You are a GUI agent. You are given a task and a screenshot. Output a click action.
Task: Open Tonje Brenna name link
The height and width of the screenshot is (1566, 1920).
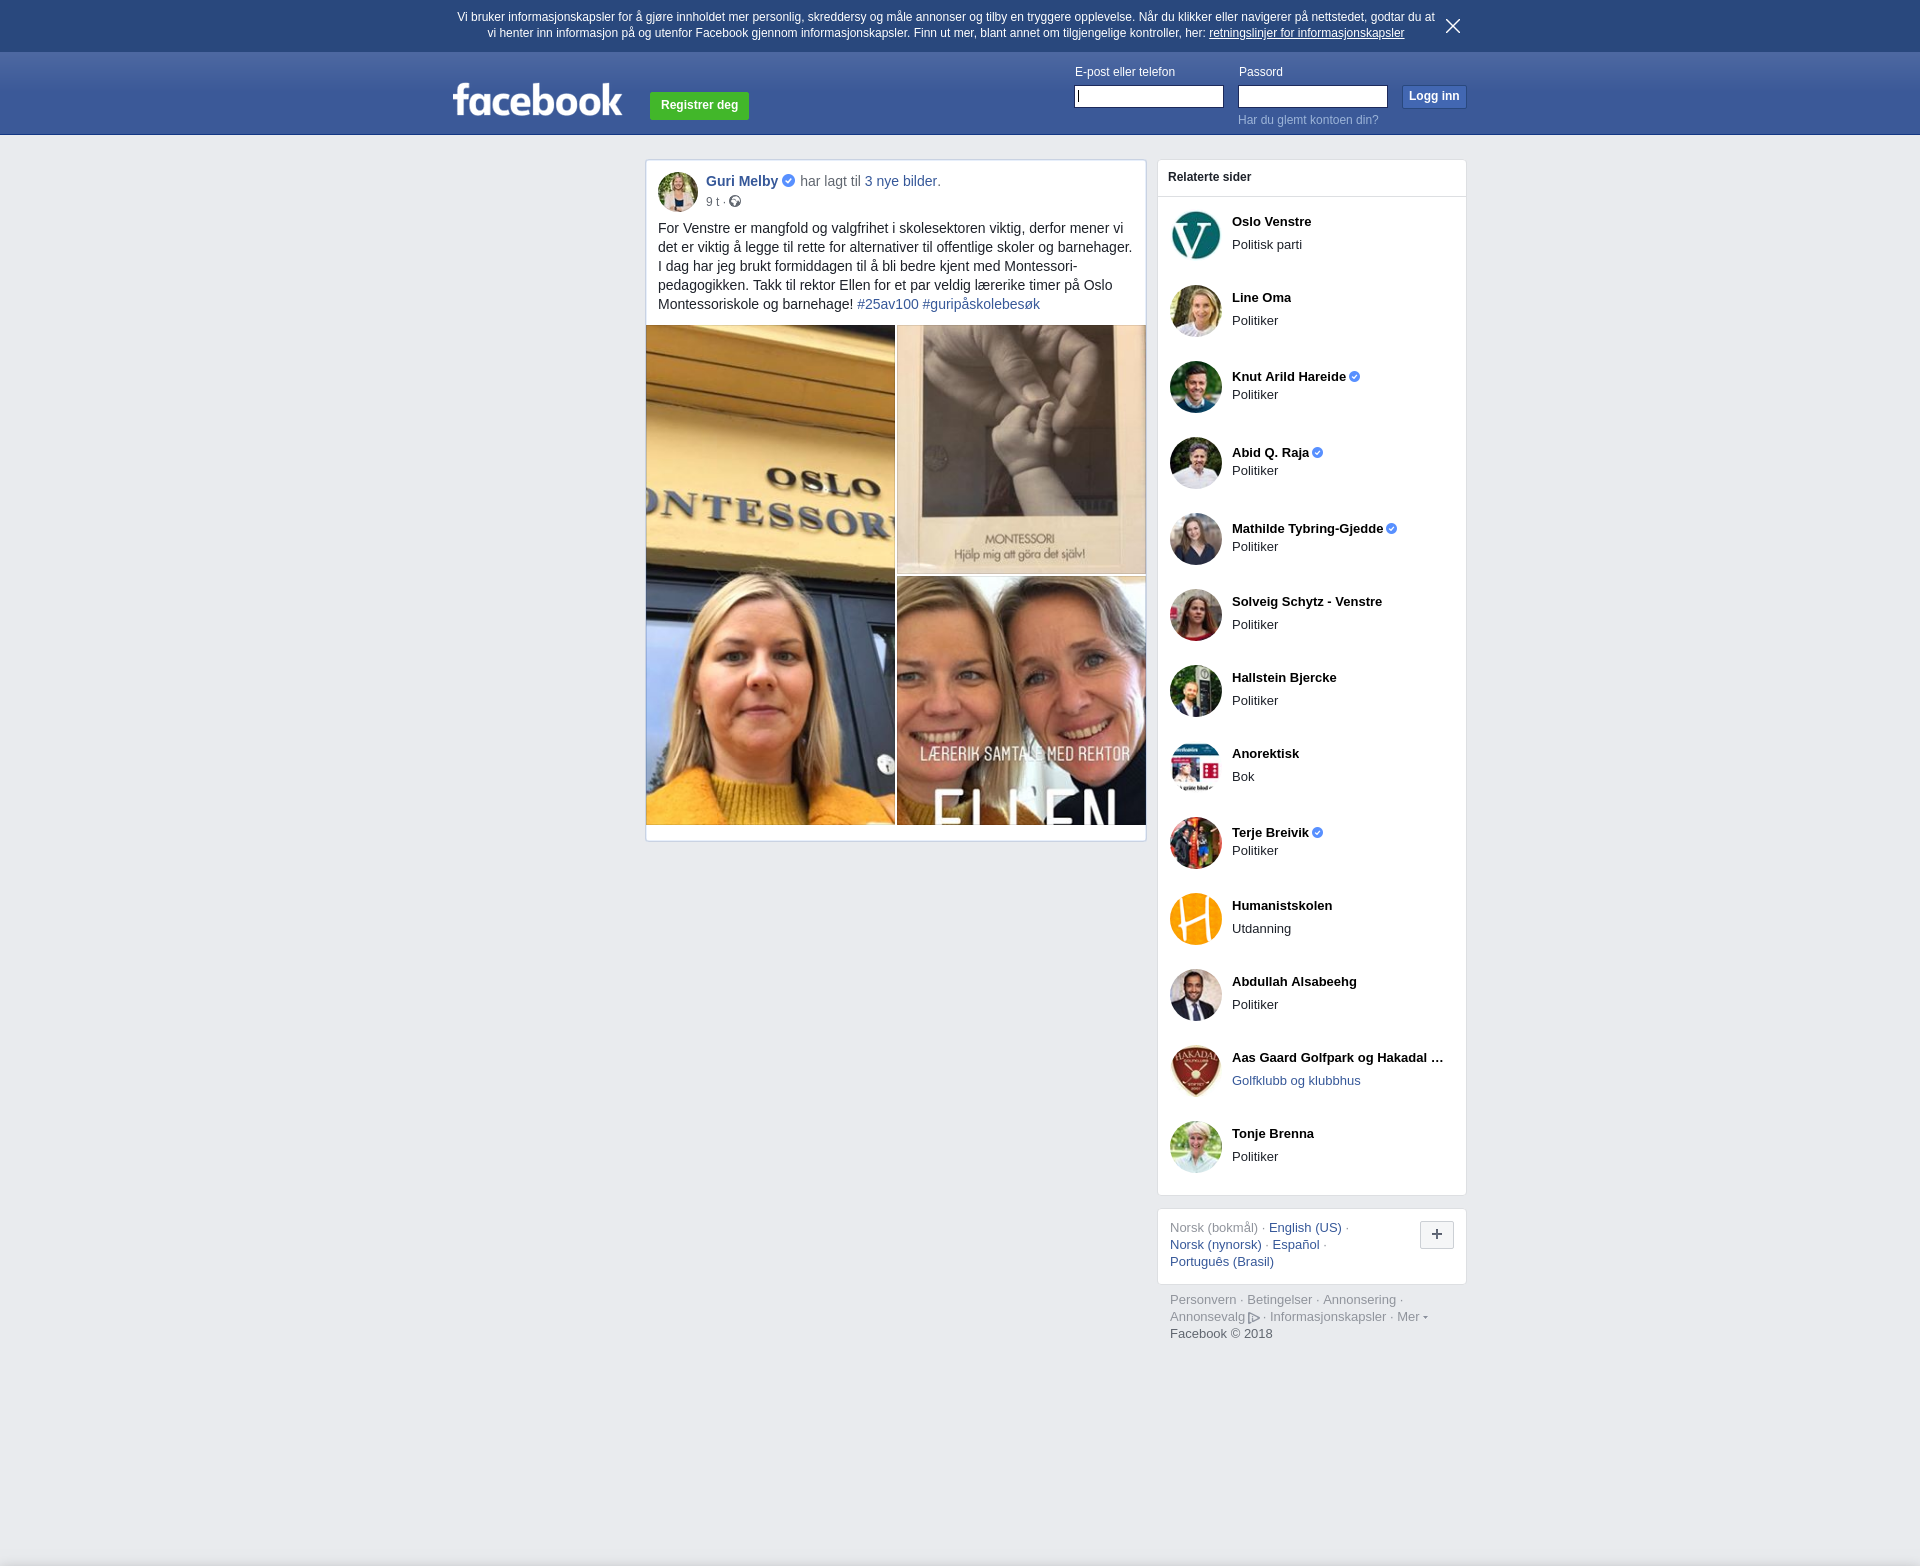1273,1134
